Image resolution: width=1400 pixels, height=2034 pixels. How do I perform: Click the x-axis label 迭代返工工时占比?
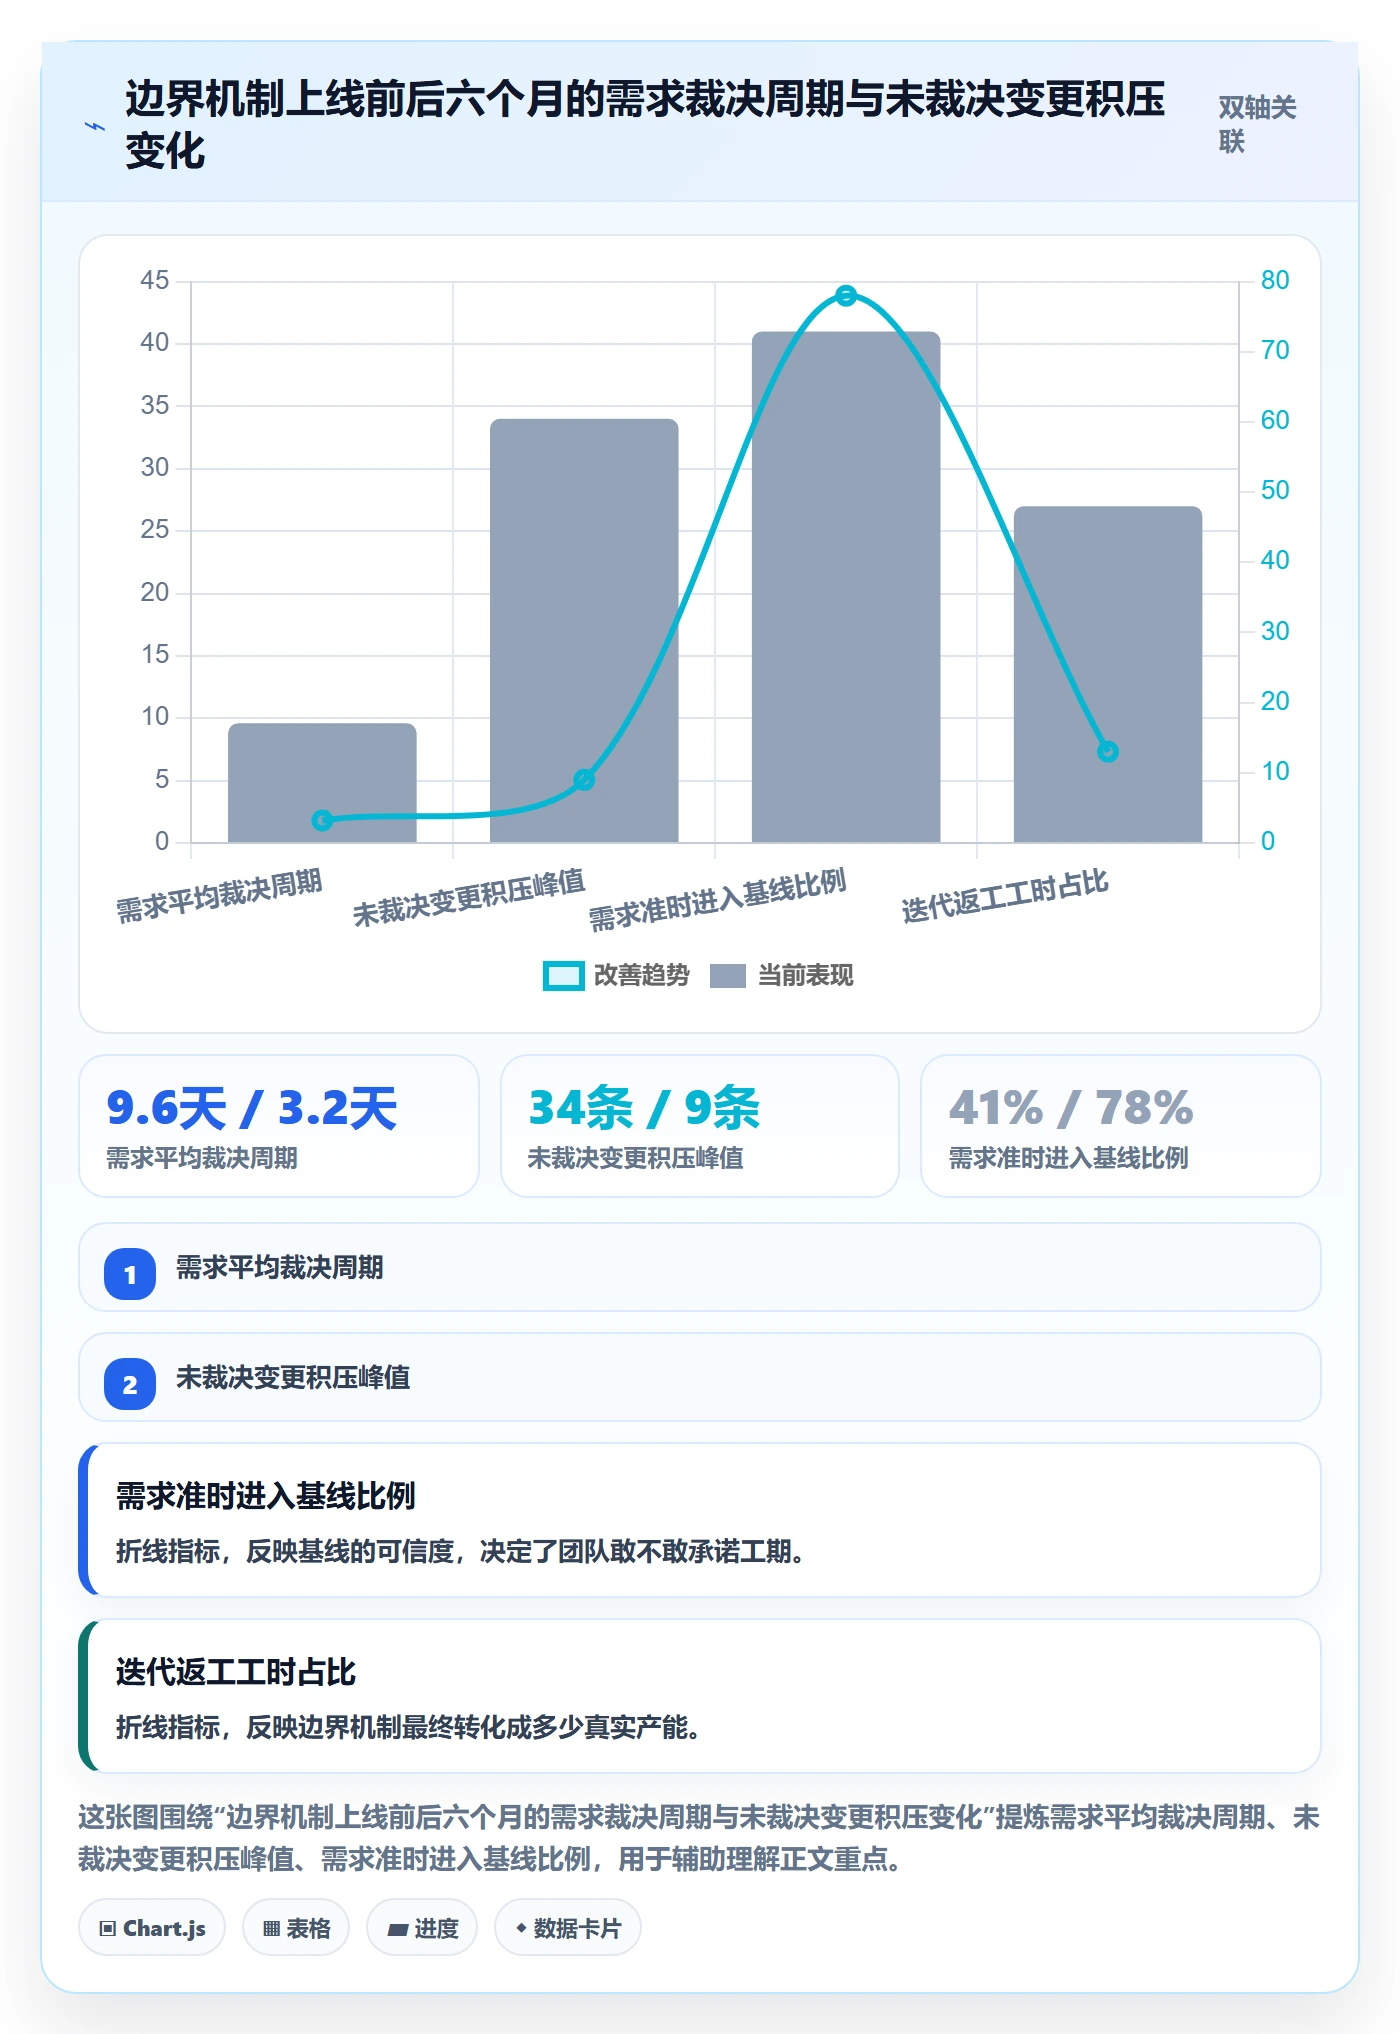1005,896
